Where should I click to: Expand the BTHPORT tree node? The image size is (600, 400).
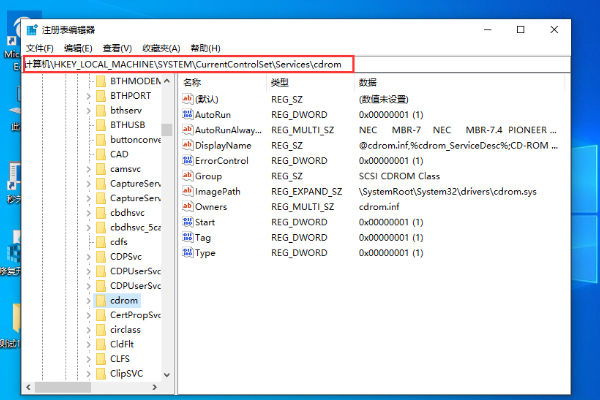(x=88, y=96)
